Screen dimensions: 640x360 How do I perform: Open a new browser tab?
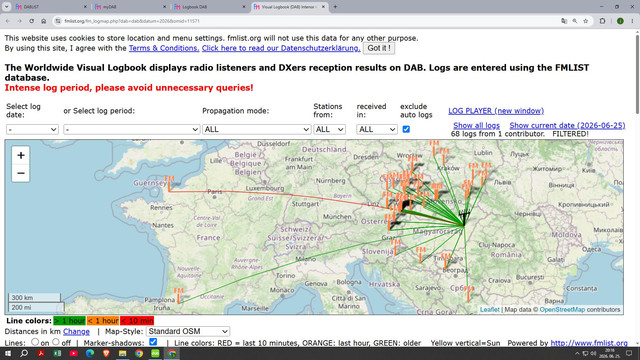335,7
